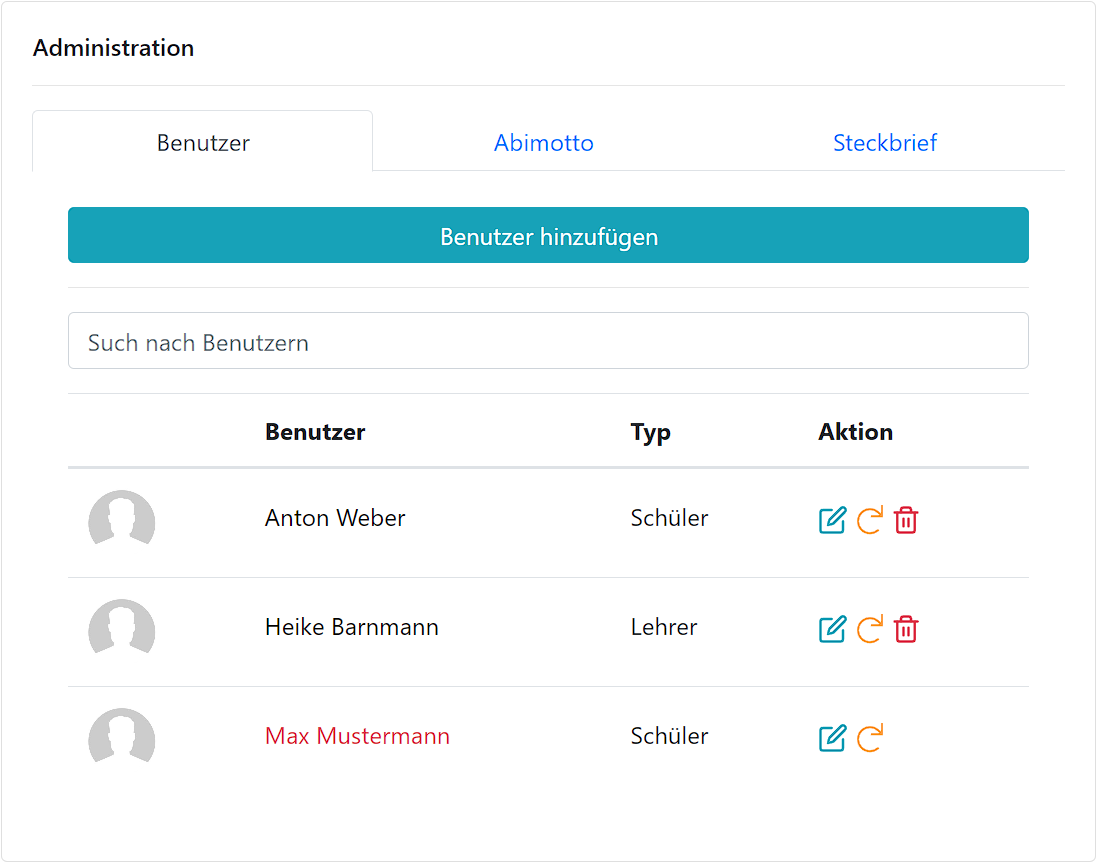Edit Heike Barnmann's user entry
This screenshot has width=1097, height=863.
833,629
